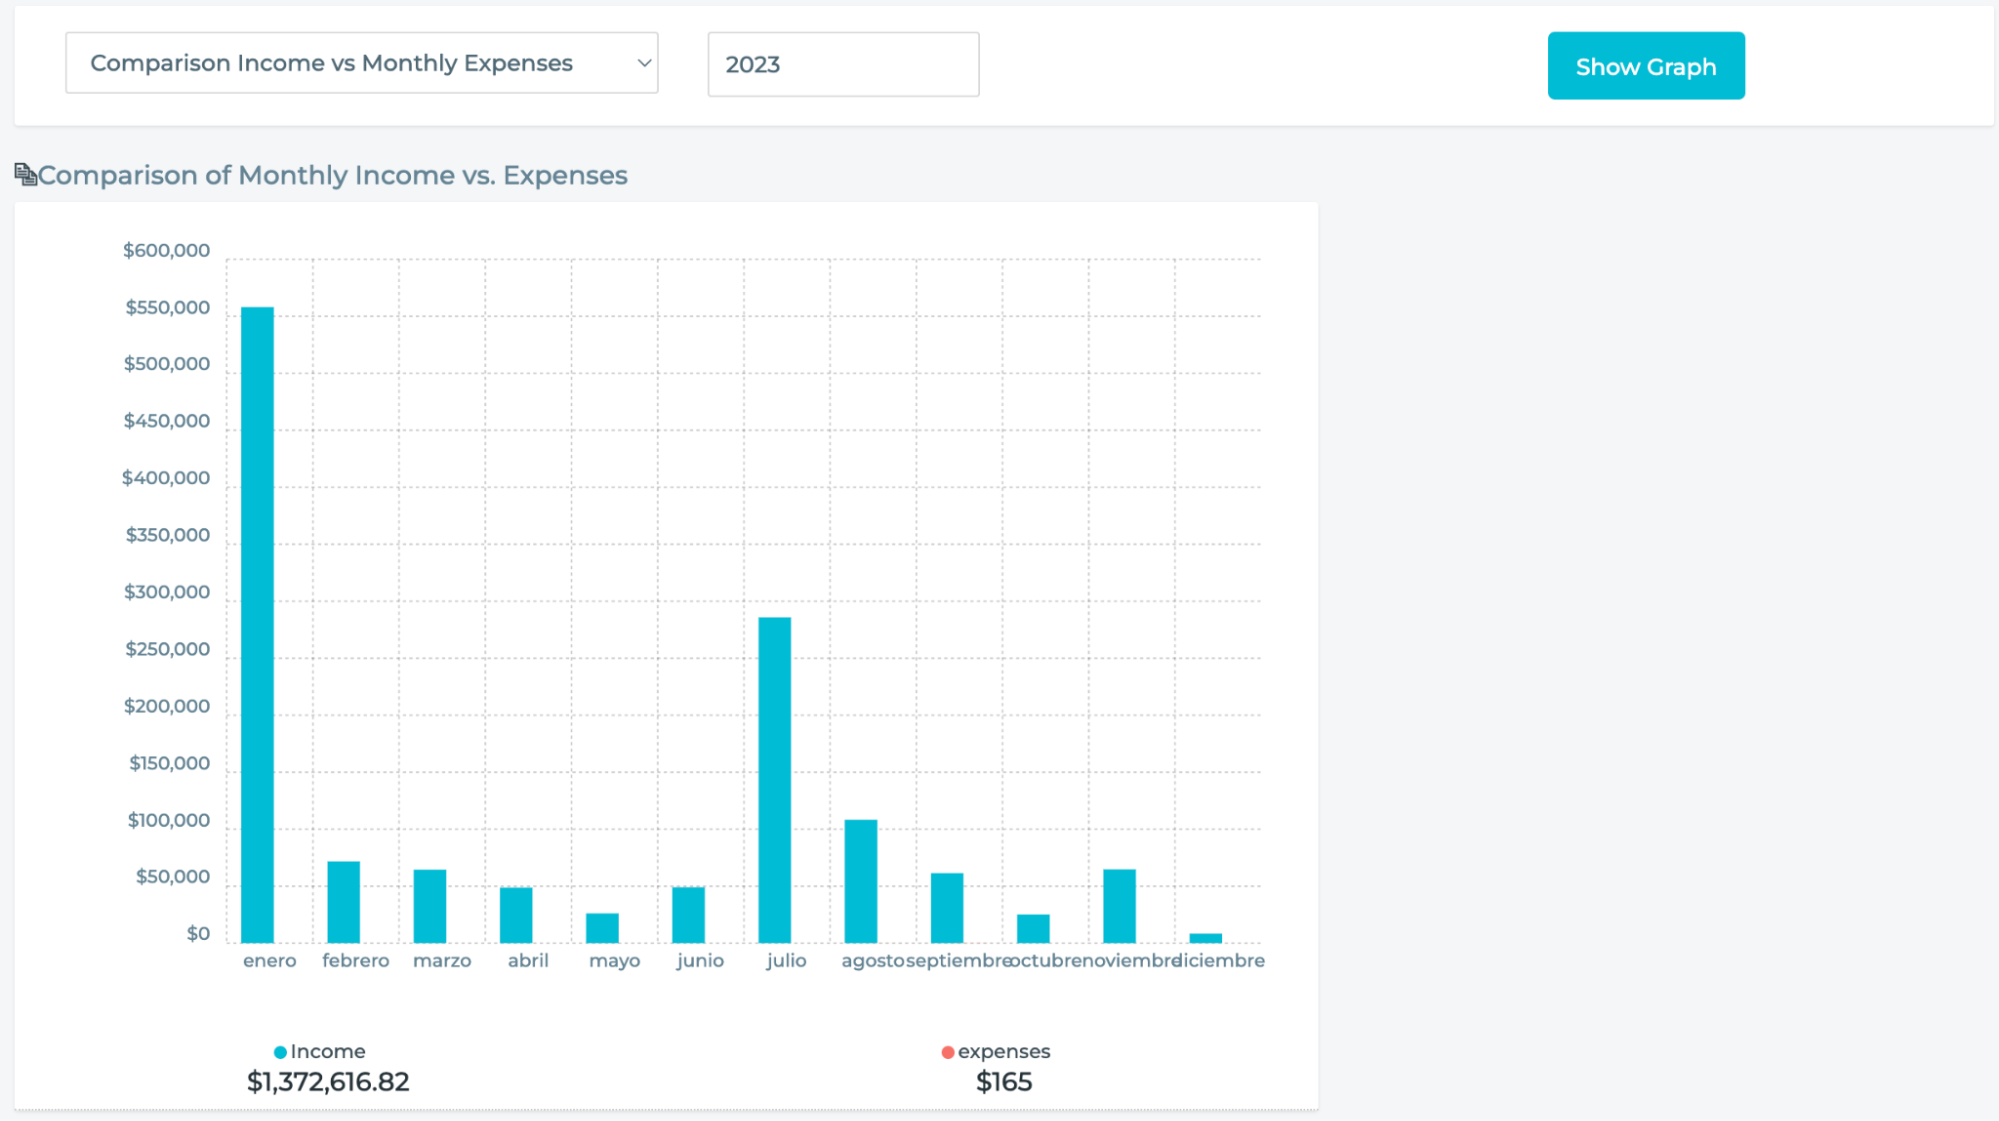
Task: Click the junio income bar
Action: (688, 915)
